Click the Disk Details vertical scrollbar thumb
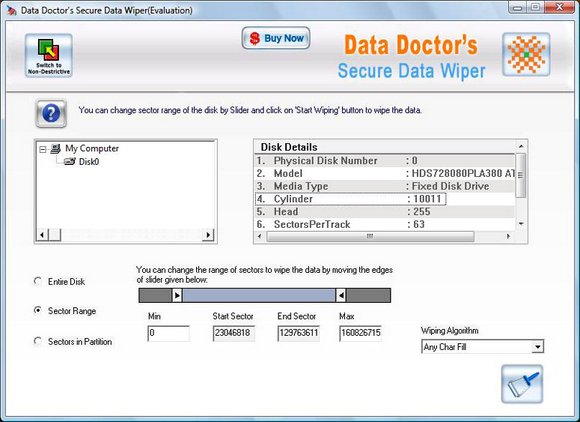 coord(521,175)
